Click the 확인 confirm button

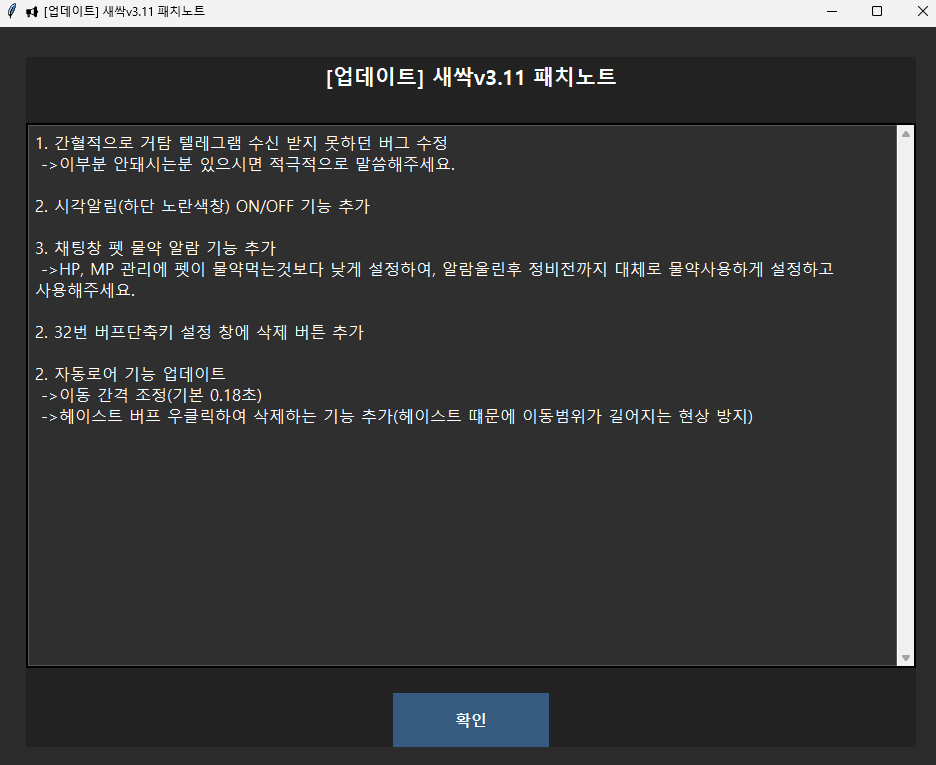pos(470,720)
